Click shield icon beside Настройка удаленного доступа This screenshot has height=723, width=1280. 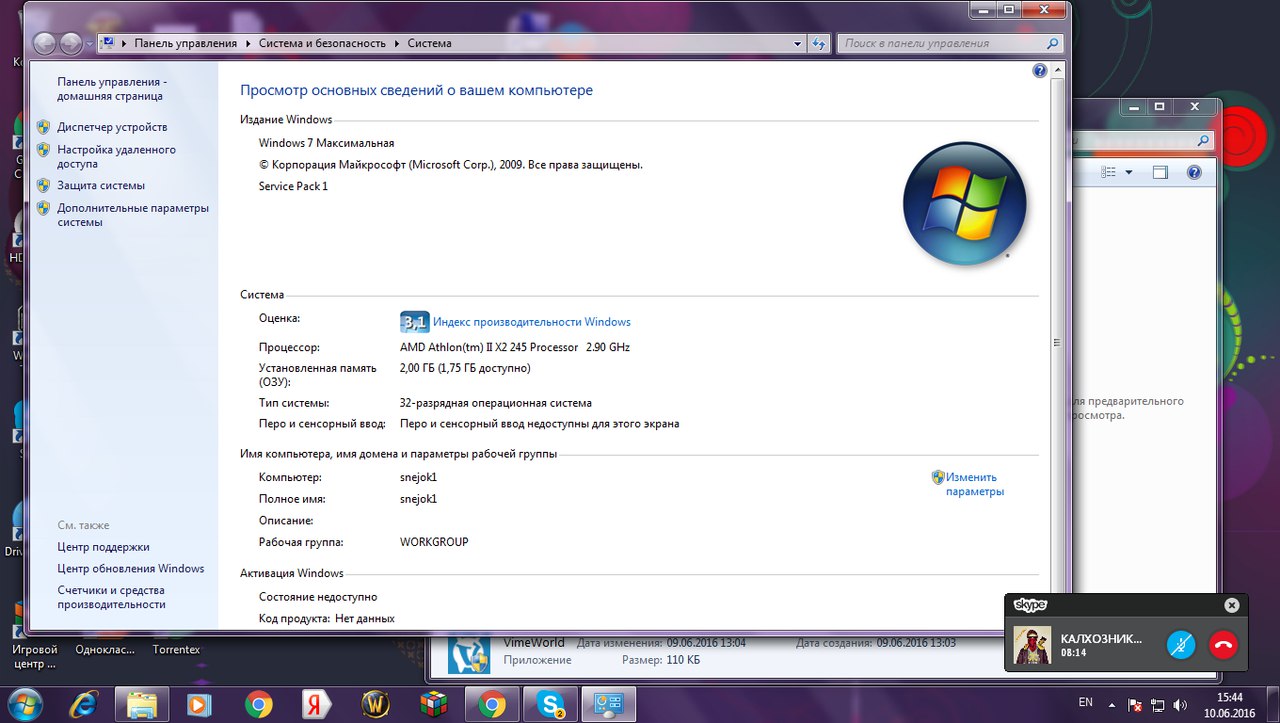(x=43, y=150)
